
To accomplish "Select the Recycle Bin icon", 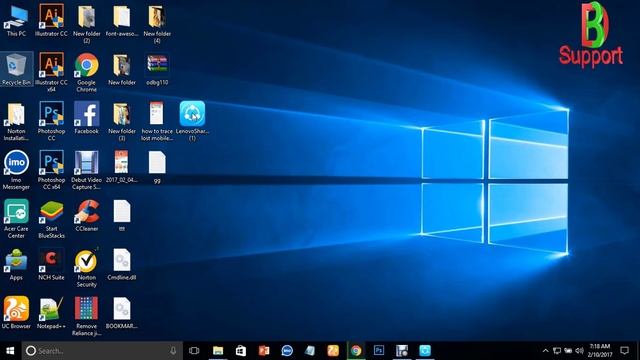I will pyautogui.click(x=16, y=69).
